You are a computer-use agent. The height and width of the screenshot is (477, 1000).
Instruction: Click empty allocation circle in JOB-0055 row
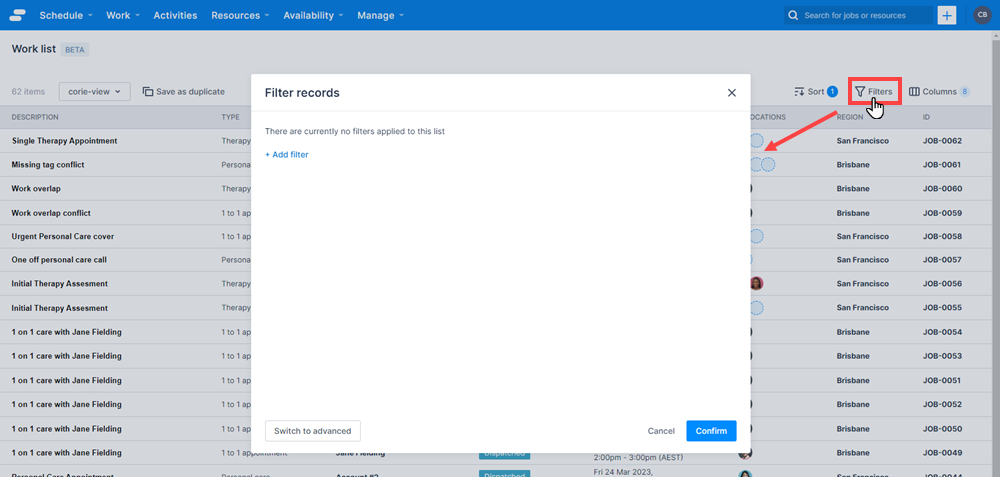point(757,308)
